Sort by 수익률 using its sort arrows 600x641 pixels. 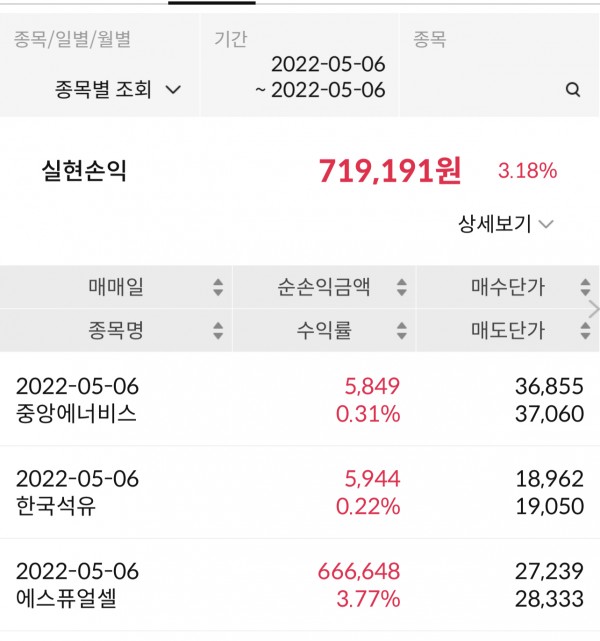click(x=401, y=330)
